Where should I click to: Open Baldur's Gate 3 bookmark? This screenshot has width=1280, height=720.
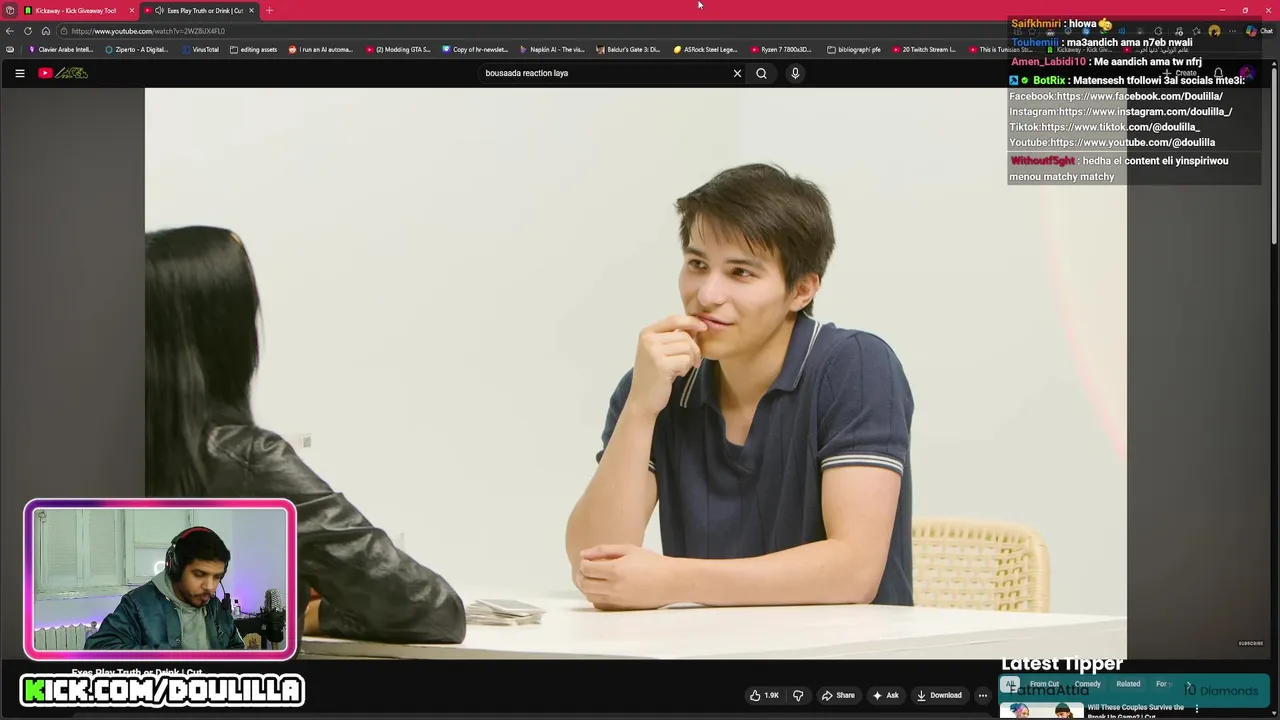coord(628,49)
